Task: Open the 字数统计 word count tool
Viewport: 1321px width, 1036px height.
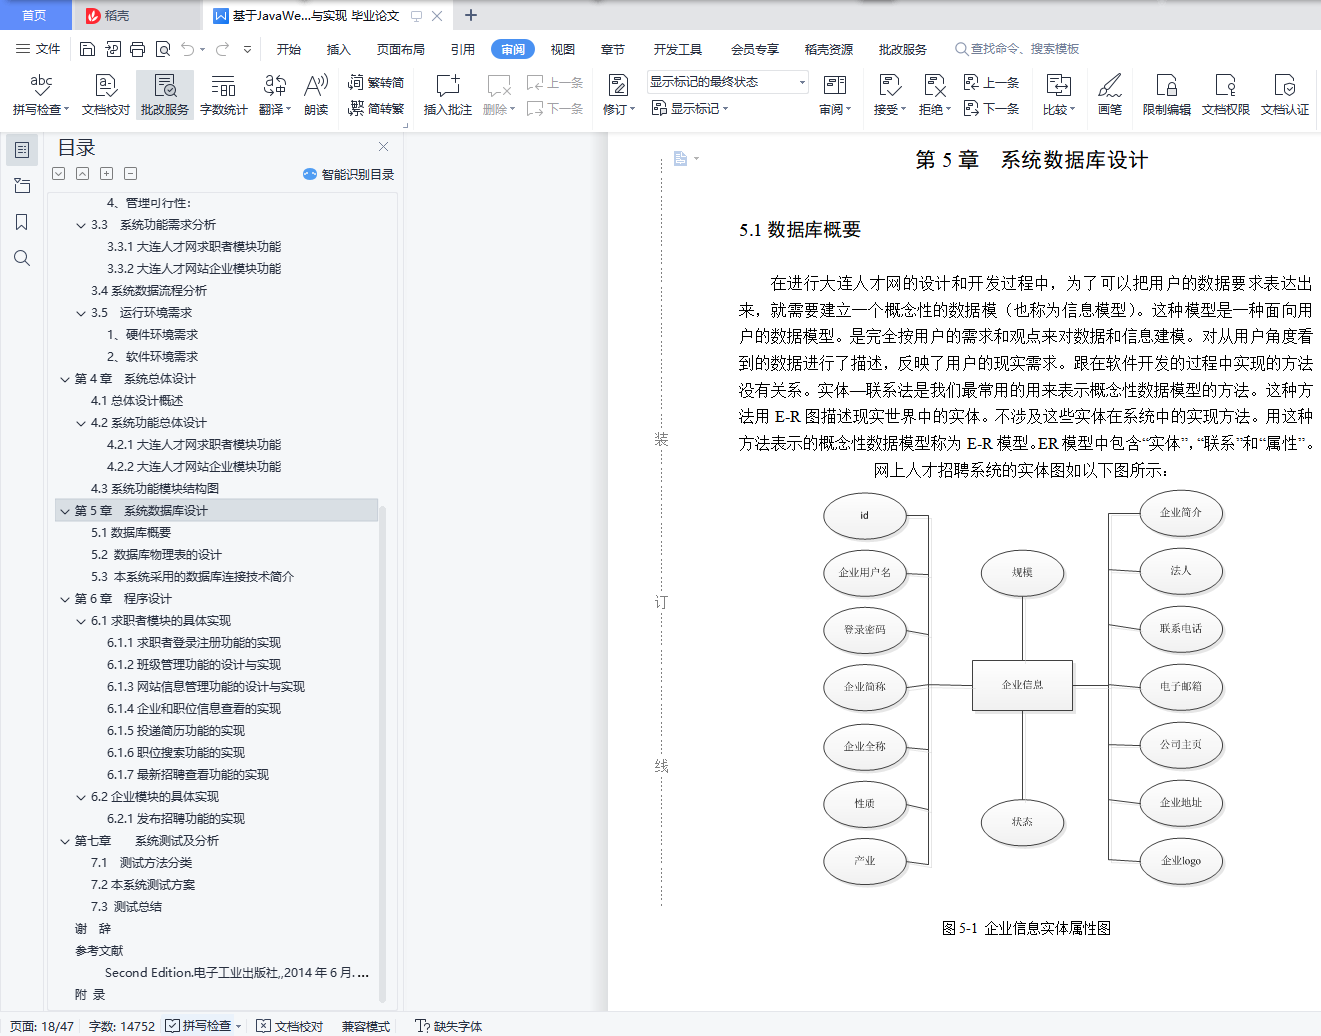Action: 224,95
